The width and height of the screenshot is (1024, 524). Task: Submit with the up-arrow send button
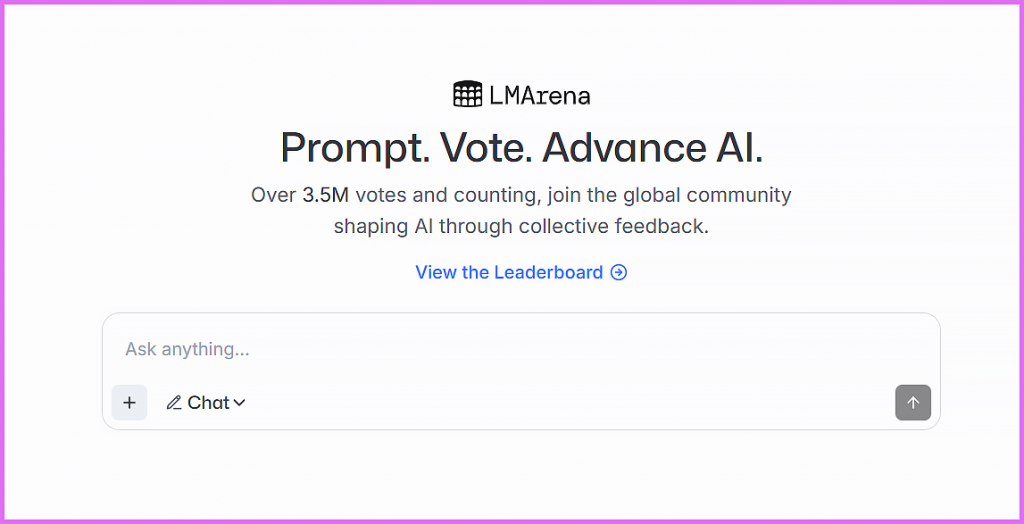click(x=913, y=402)
